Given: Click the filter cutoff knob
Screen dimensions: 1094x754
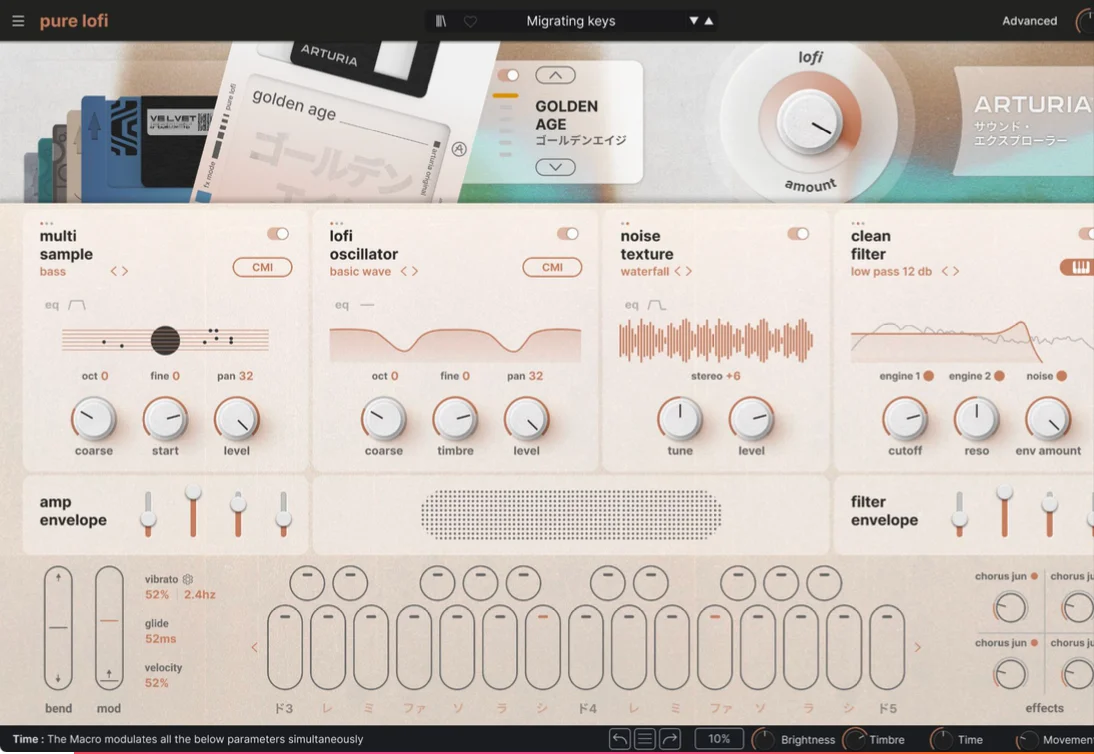Looking at the screenshot, I should pyautogui.click(x=905, y=419).
